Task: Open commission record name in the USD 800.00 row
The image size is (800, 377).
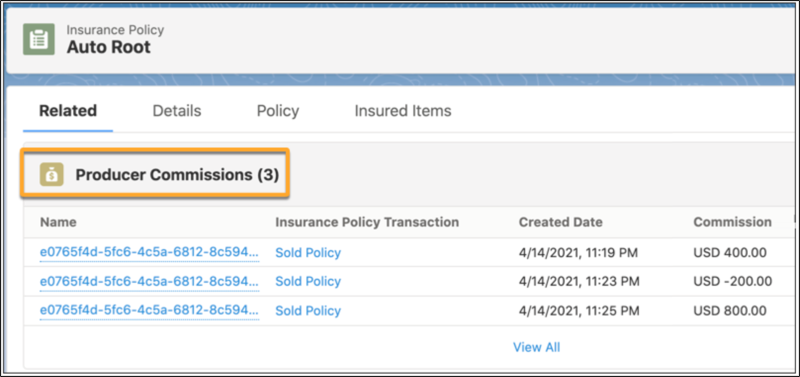Action: tap(149, 310)
